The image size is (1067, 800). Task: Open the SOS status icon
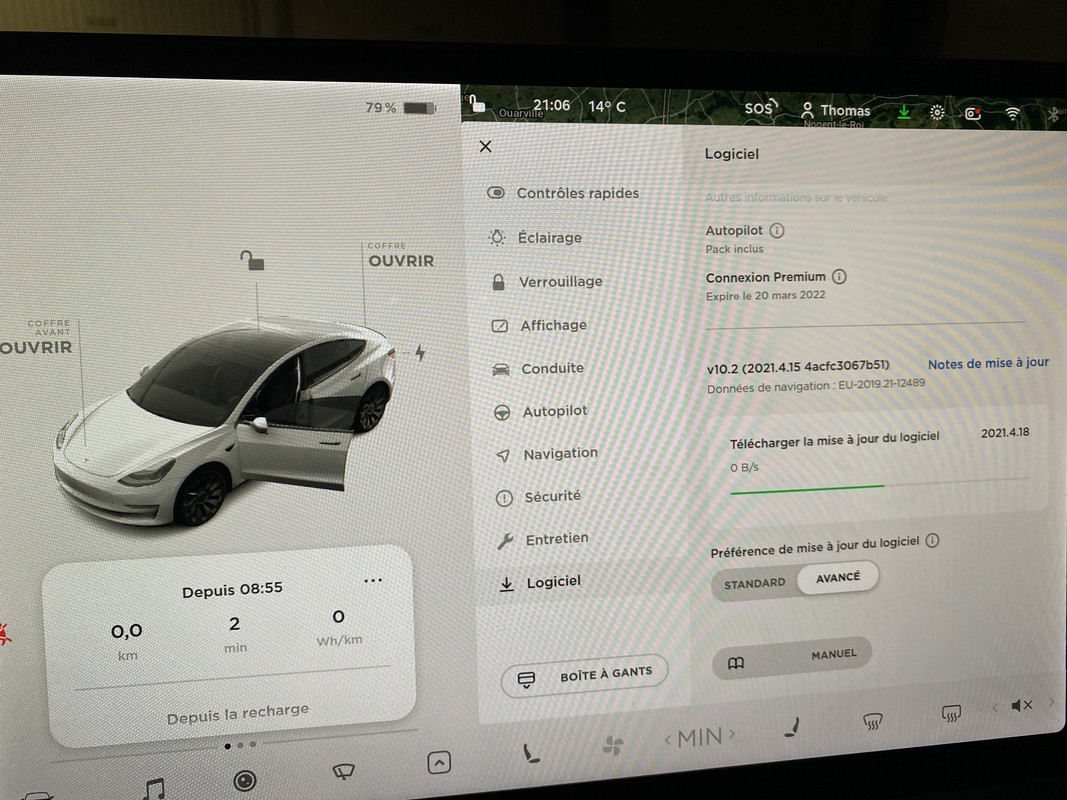click(x=759, y=107)
